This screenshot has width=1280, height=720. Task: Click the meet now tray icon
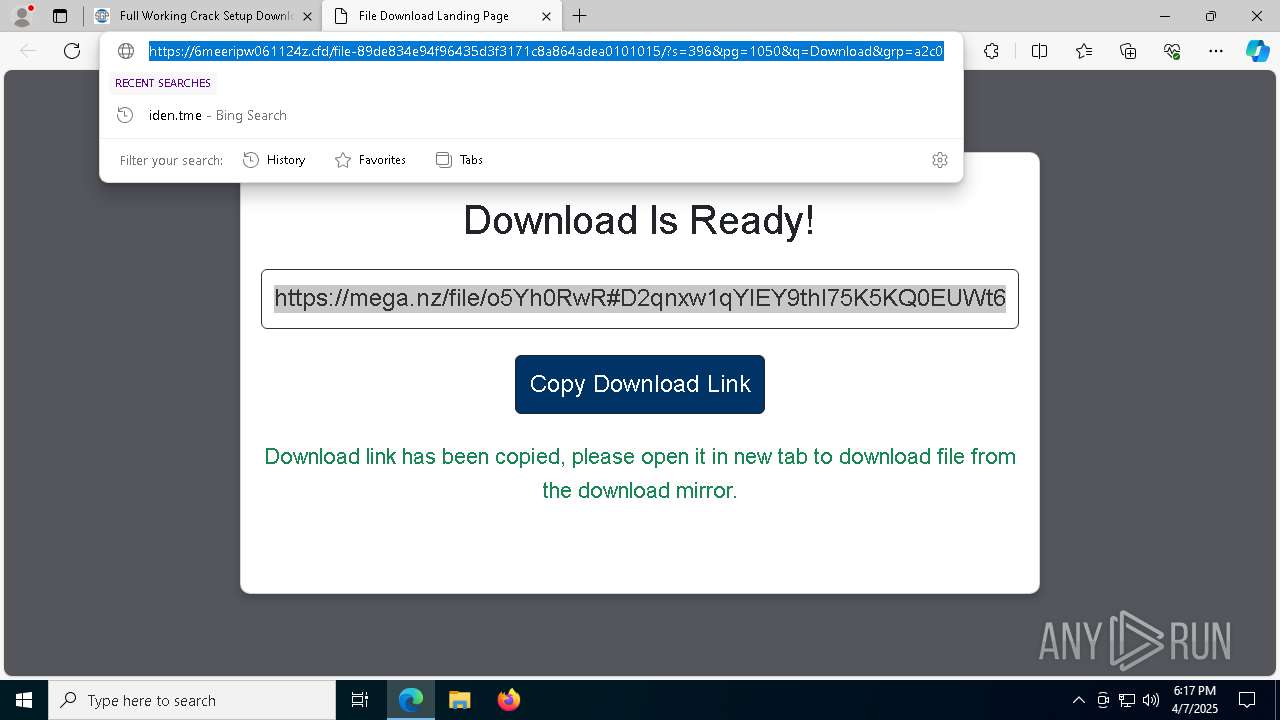coord(1103,700)
